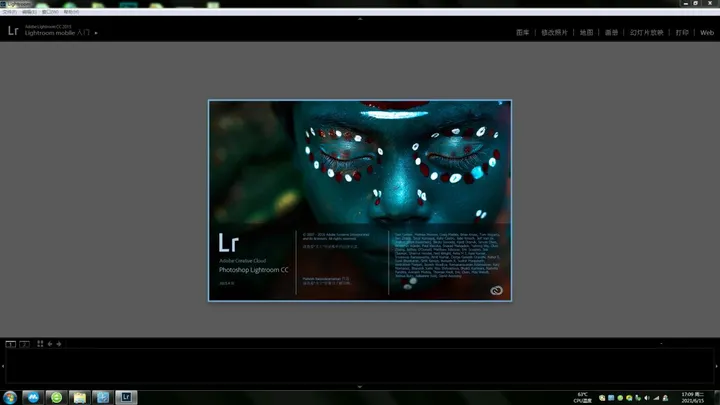Open the 幻灯片放映 (Slideshow) module
Screen dimensions: 720x405
coord(647,33)
